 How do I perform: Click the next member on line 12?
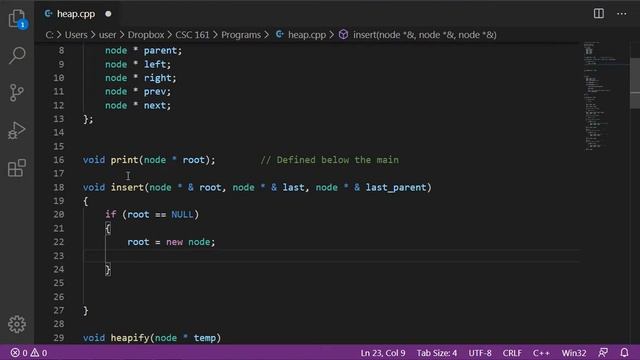pyautogui.click(x=155, y=105)
